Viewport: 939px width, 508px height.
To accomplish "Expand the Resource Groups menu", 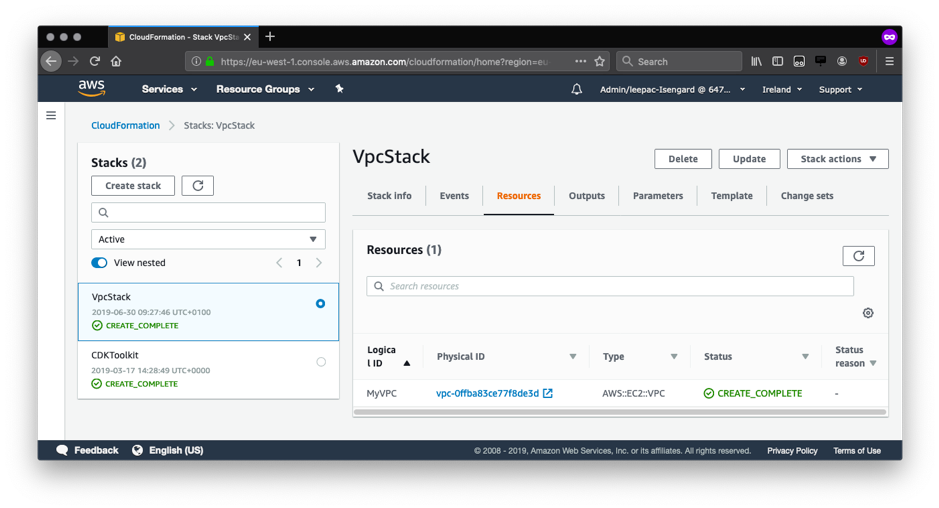I will pyautogui.click(x=265, y=89).
